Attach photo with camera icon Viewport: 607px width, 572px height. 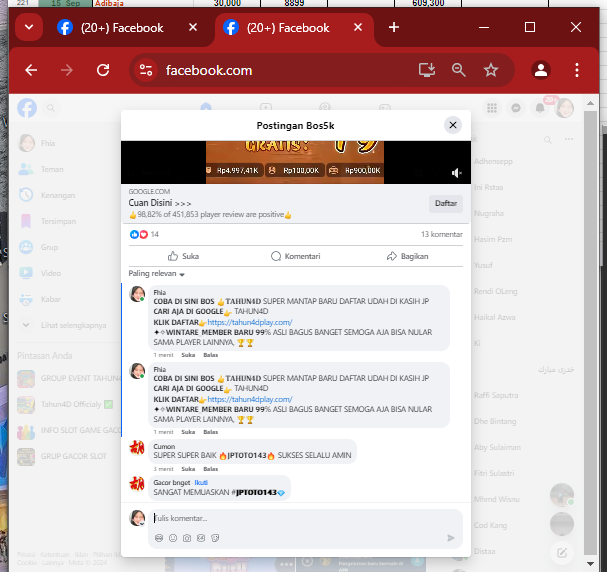click(187, 538)
